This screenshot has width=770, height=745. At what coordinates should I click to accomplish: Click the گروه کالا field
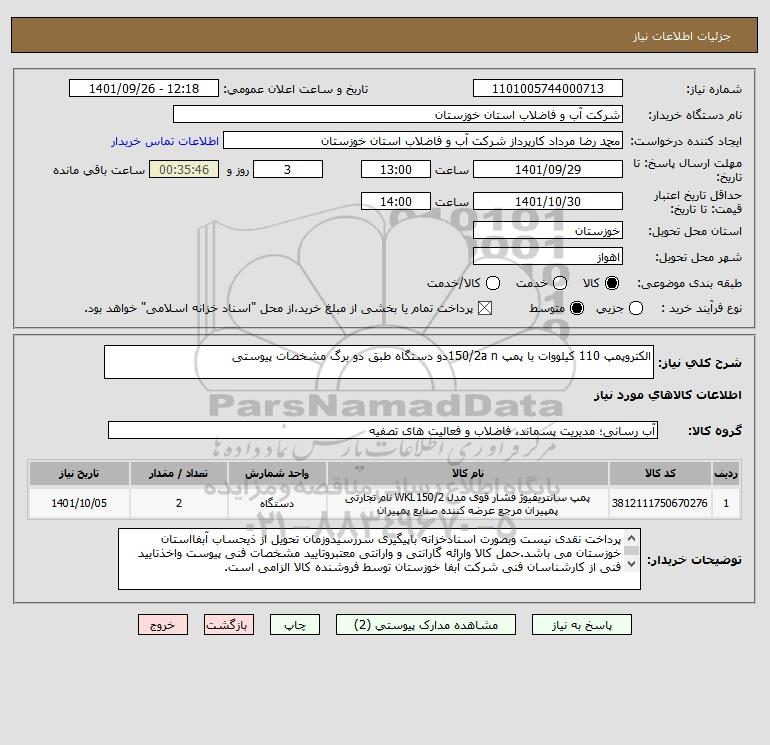click(383, 430)
